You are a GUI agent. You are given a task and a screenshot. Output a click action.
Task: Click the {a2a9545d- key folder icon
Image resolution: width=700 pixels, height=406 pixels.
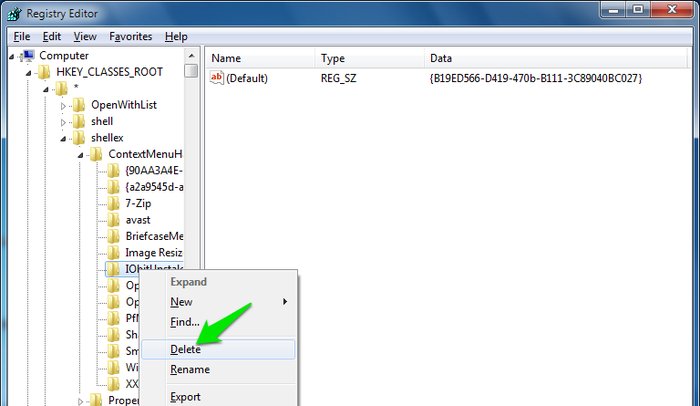point(113,187)
